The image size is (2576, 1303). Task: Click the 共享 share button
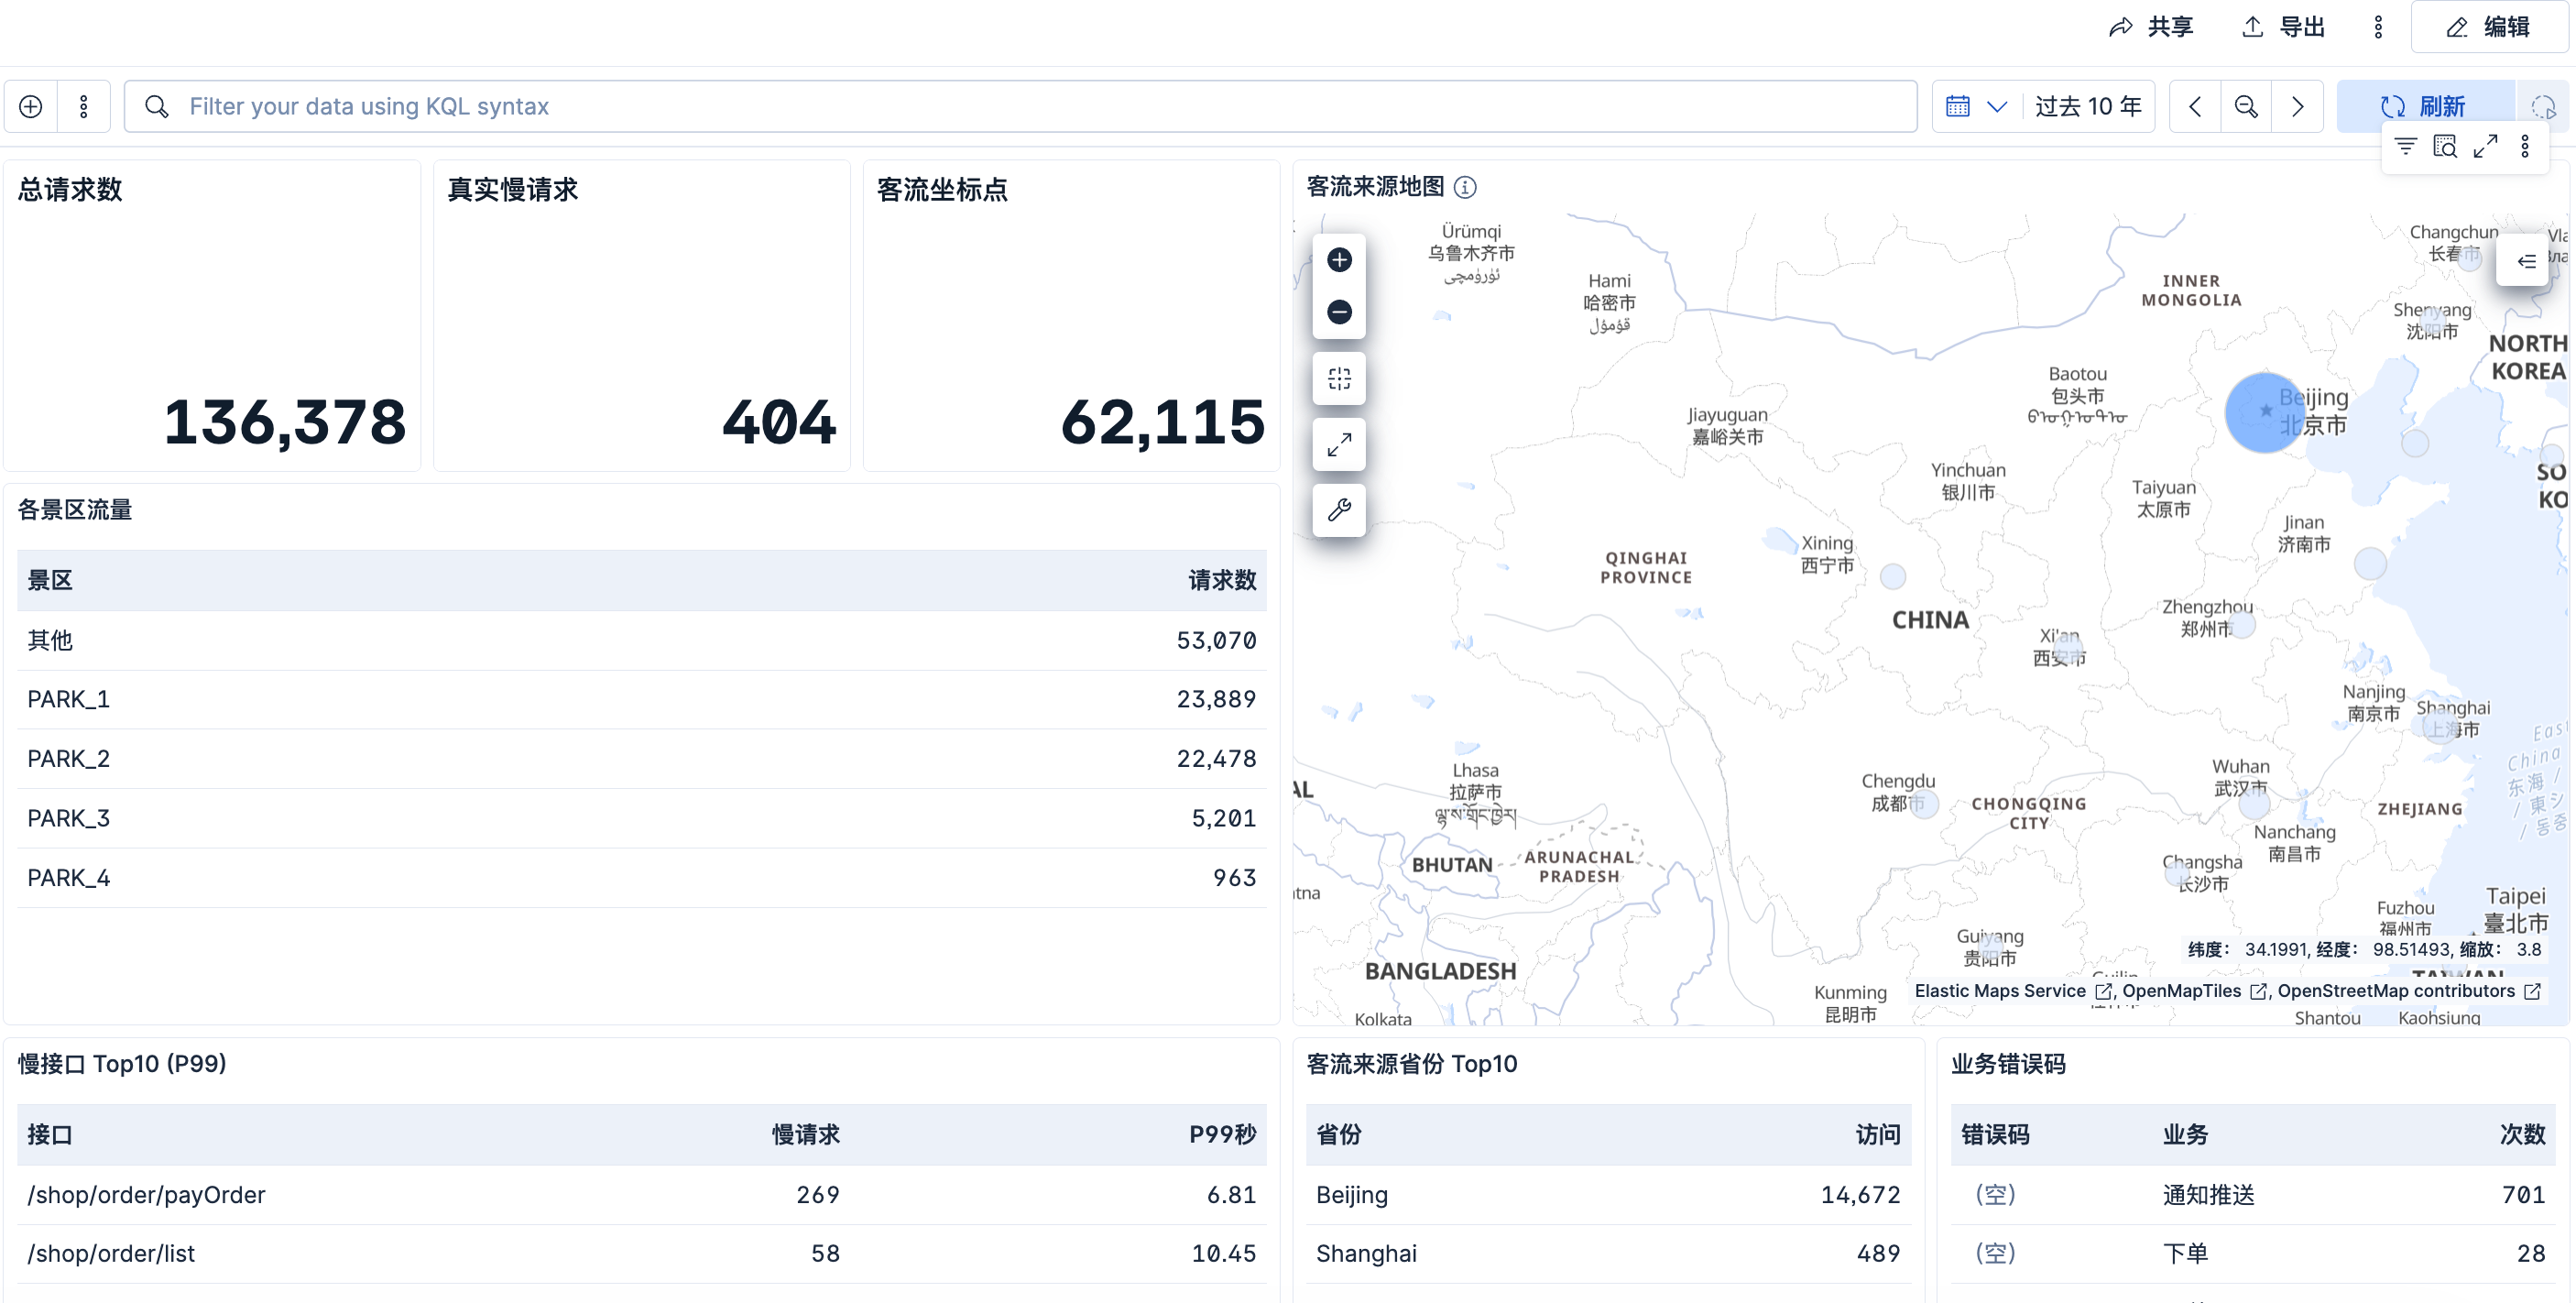pyautogui.click(x=2151, y=27)
